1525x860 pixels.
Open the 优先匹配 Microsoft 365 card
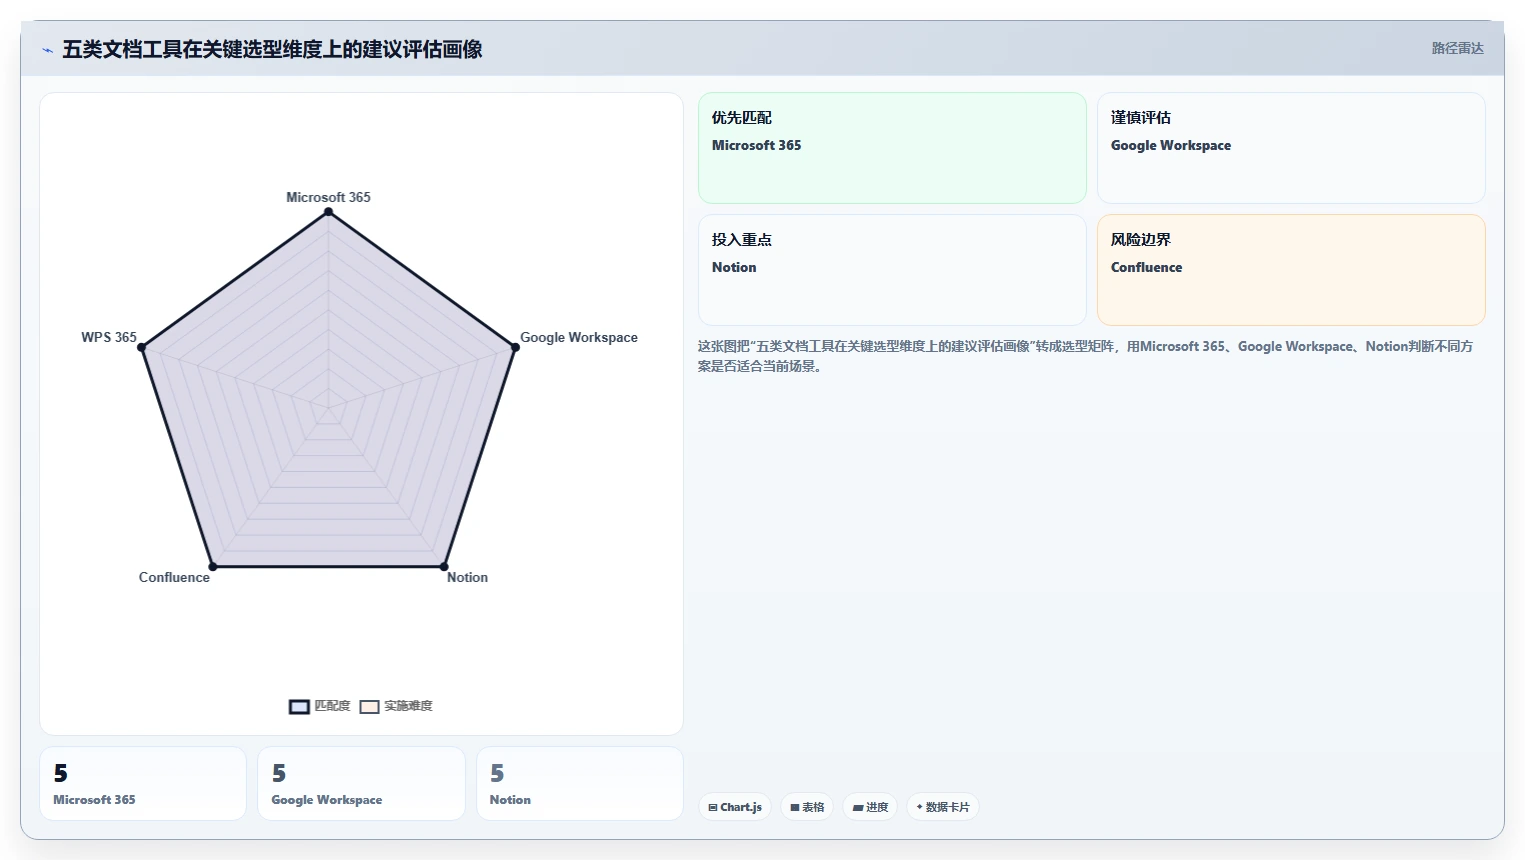pos(892,148)
